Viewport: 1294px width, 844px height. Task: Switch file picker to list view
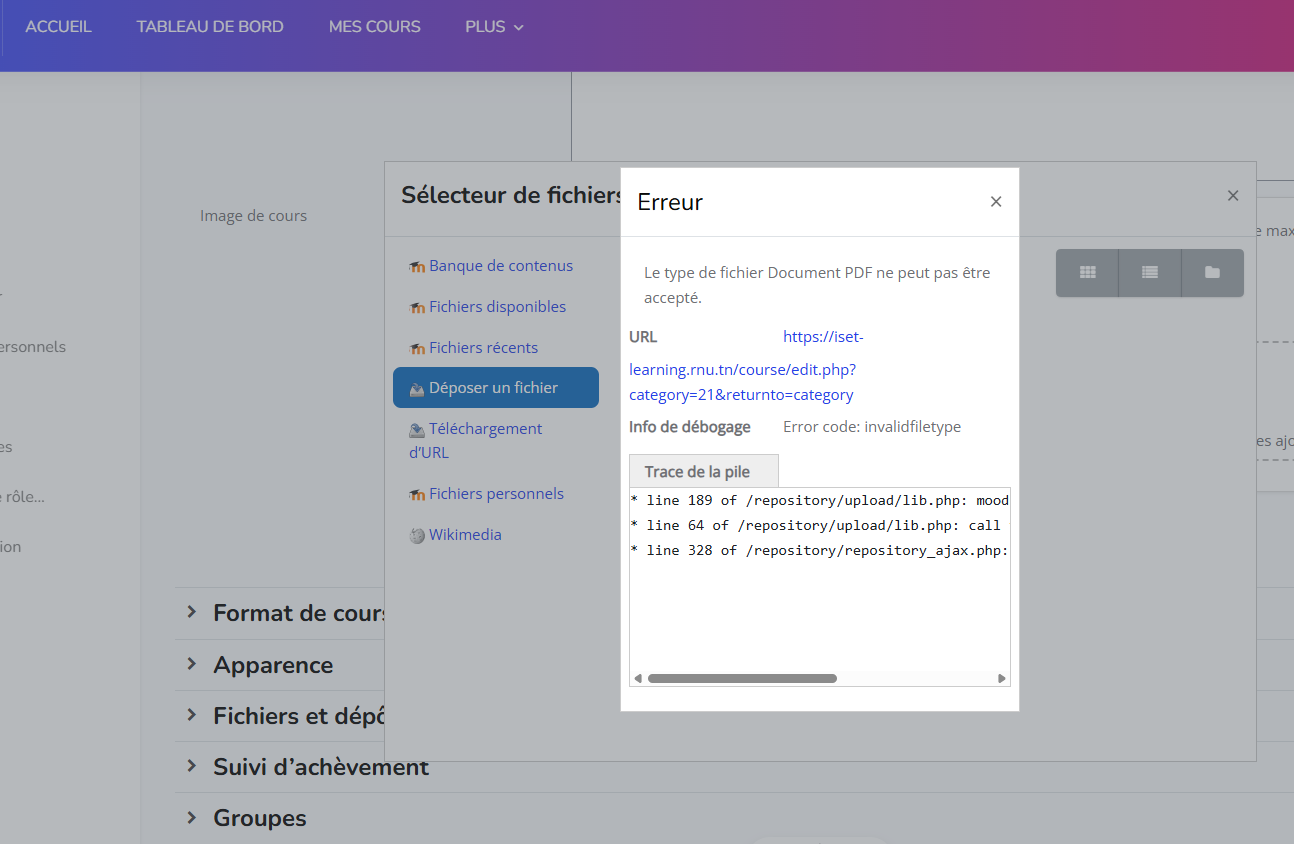click(1150, 273)
